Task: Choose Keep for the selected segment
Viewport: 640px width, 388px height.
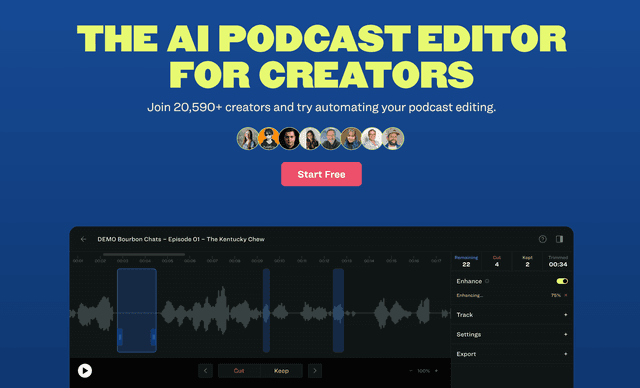Action: (x=282, y=371)
